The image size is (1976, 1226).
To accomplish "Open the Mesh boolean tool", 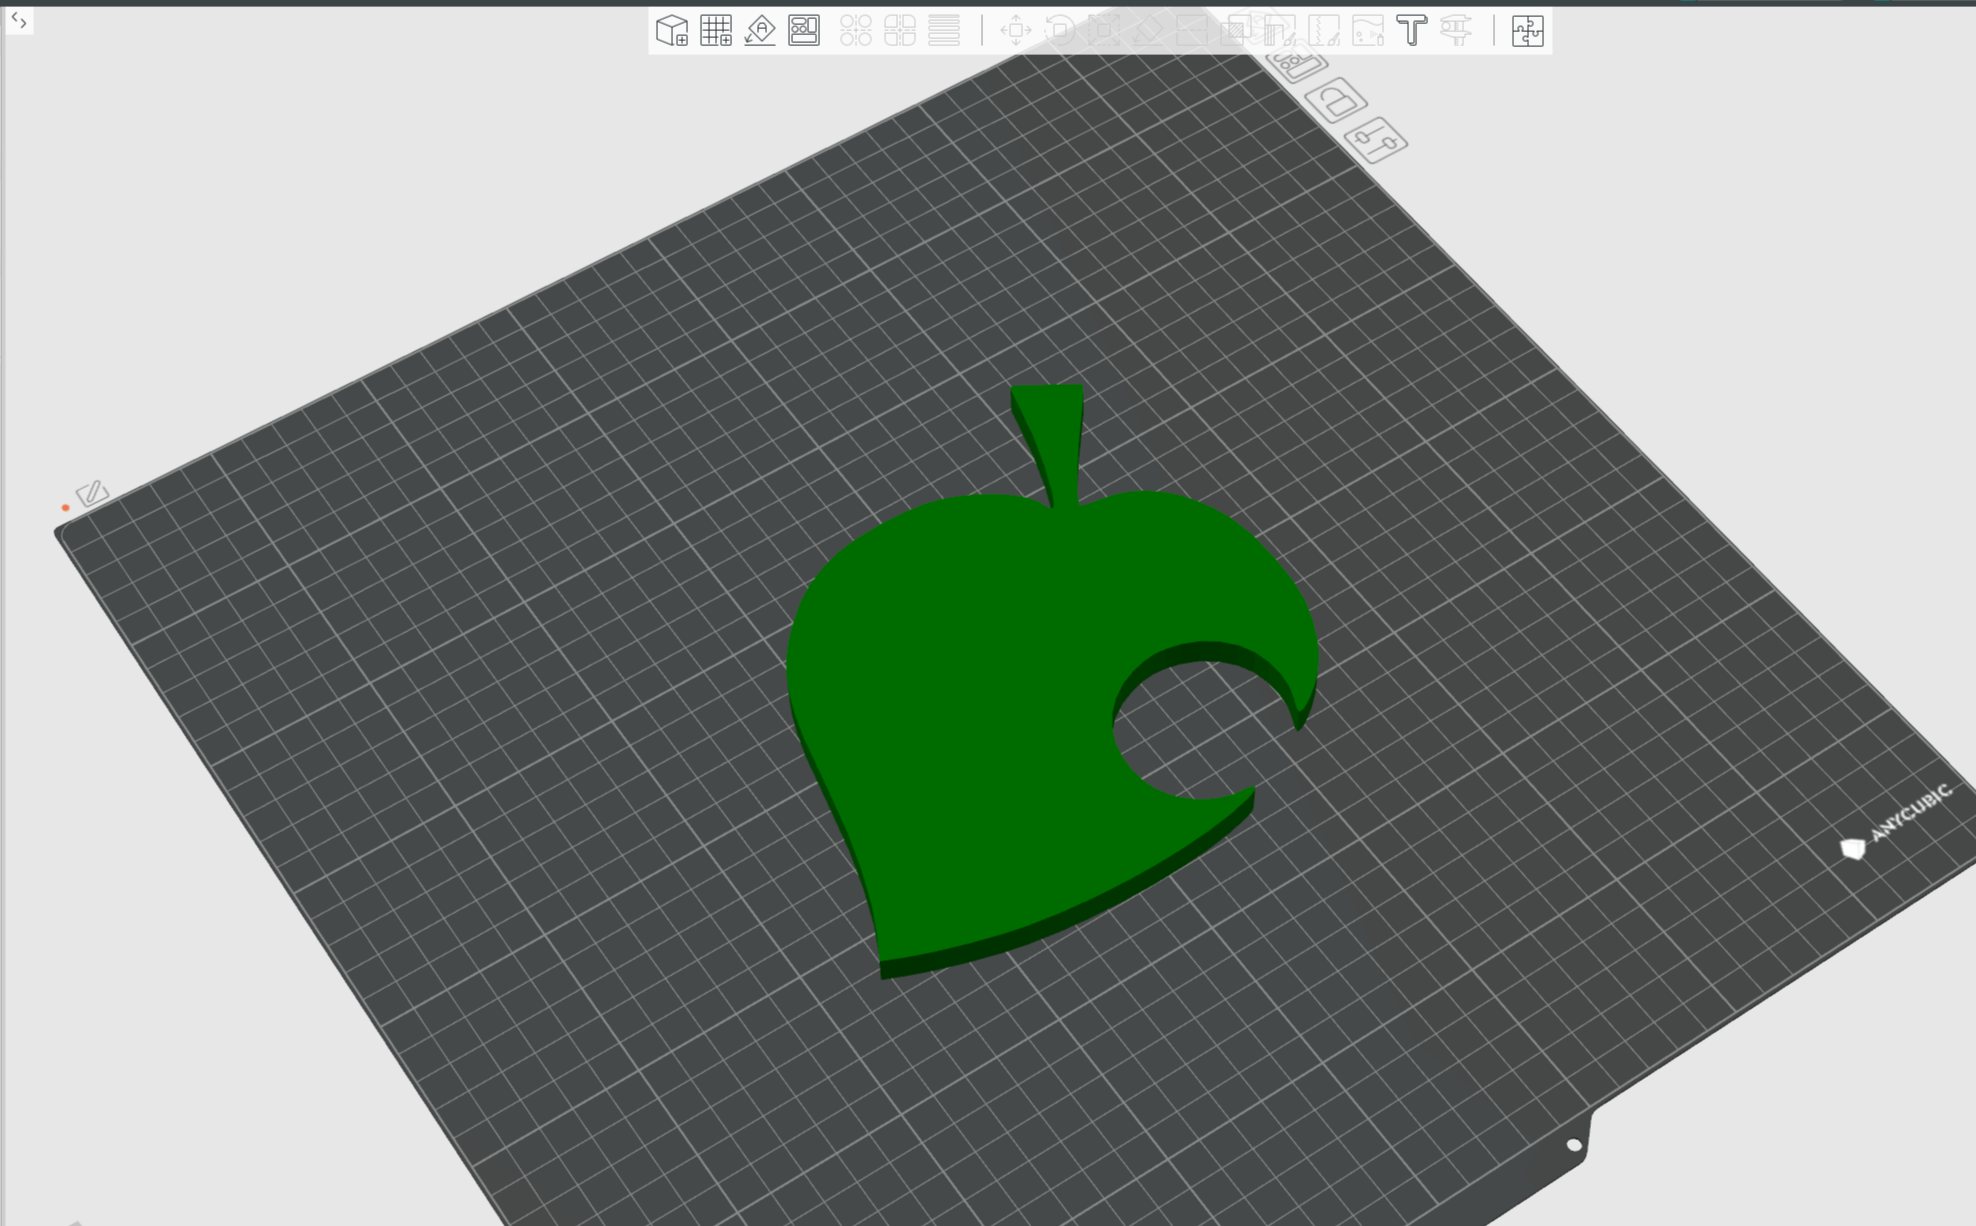I will tap(1236, 30).
